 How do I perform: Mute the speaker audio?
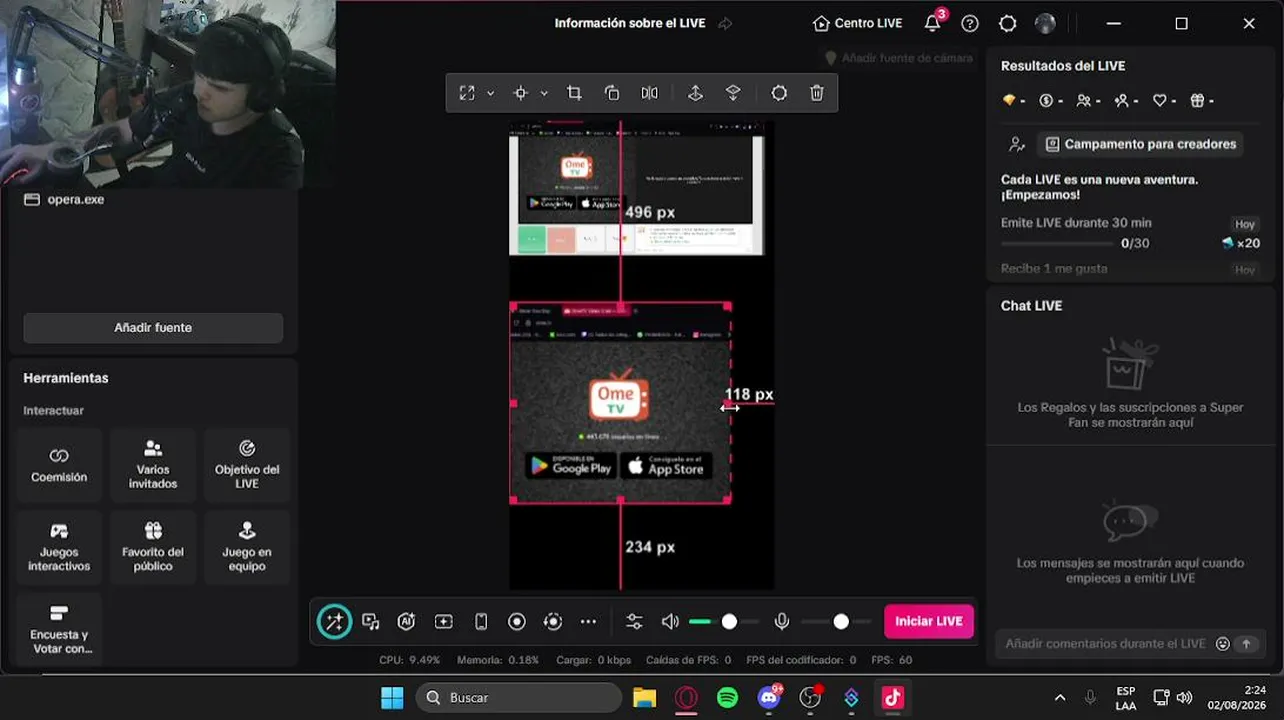(670, 622)
